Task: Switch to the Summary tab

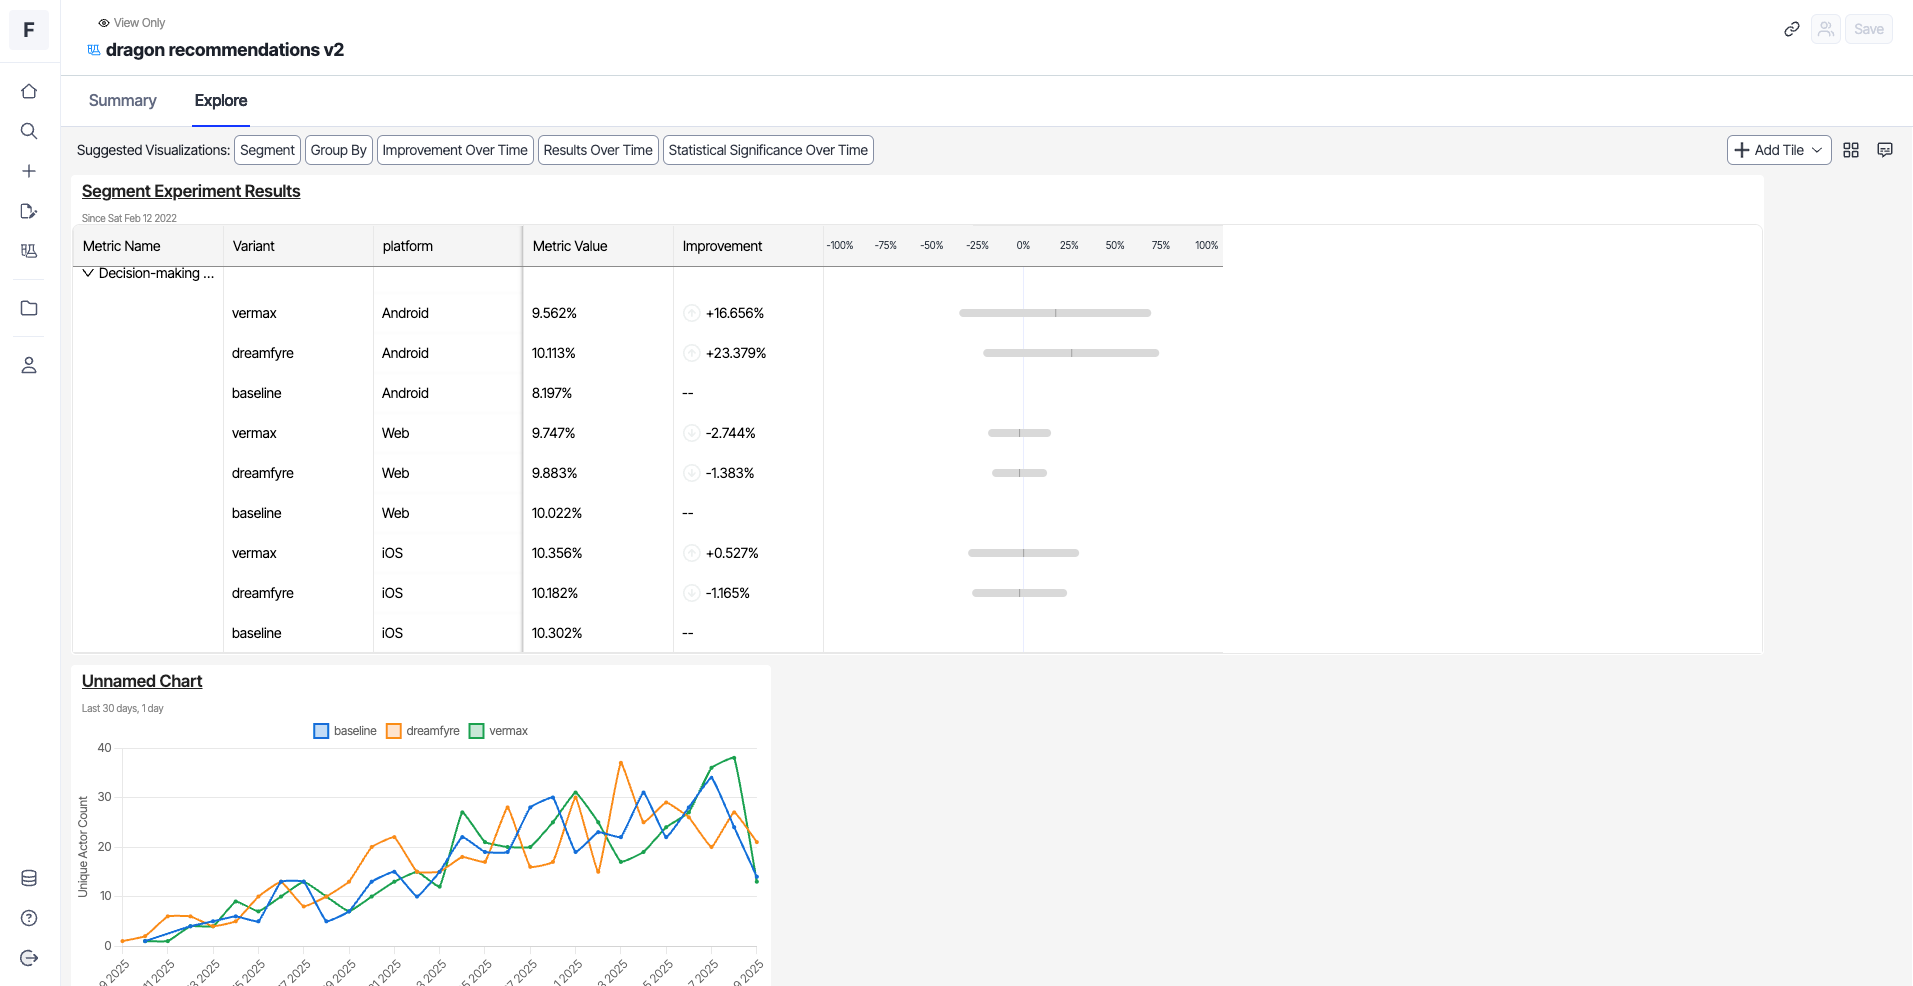Action: click(122, 101)
